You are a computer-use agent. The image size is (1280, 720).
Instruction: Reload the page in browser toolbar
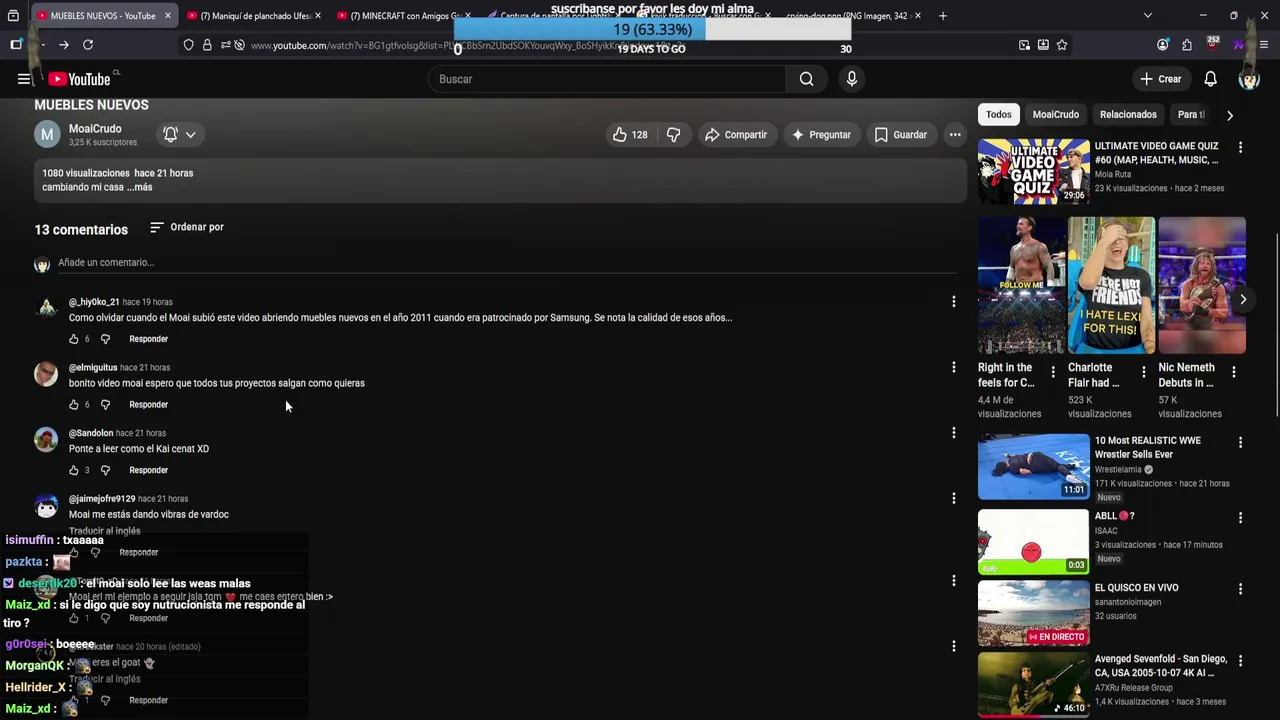point(88,45)
